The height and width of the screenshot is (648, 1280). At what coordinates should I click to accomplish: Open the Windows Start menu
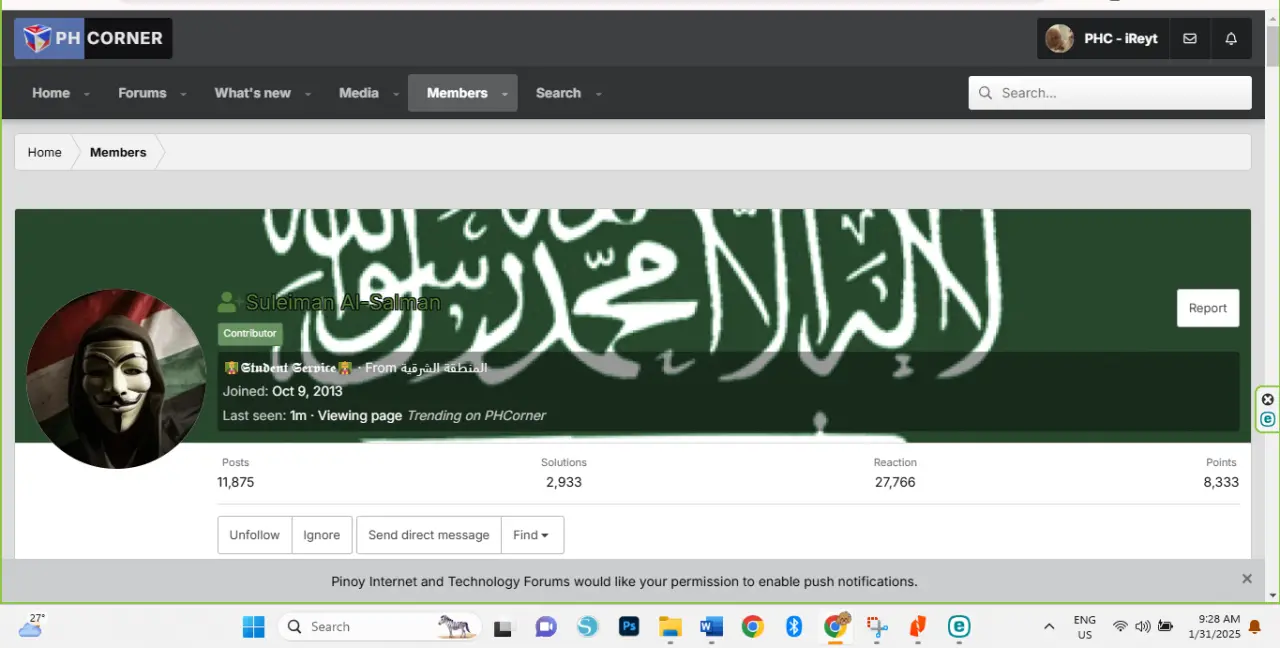coord(254,627)
